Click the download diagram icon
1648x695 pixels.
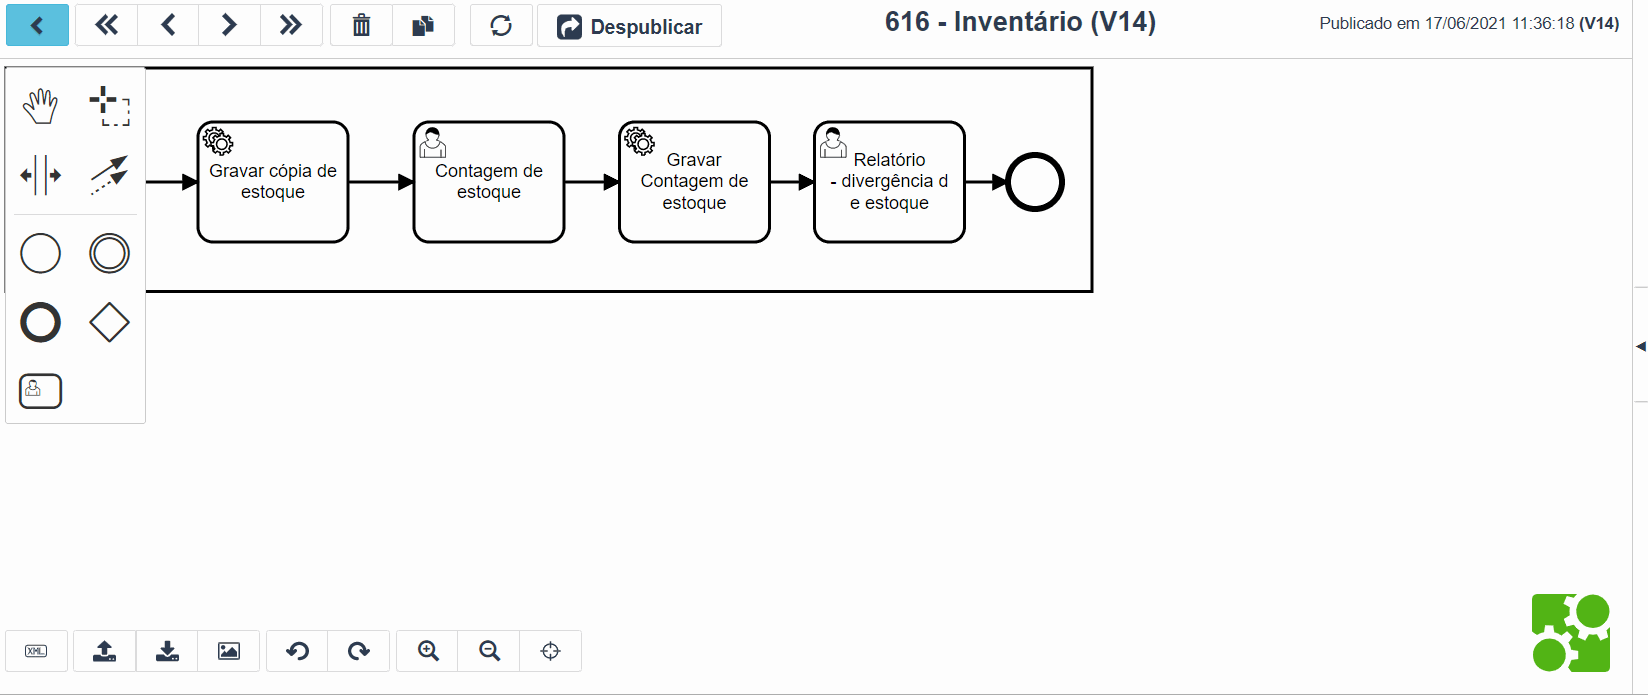point(167,651)
